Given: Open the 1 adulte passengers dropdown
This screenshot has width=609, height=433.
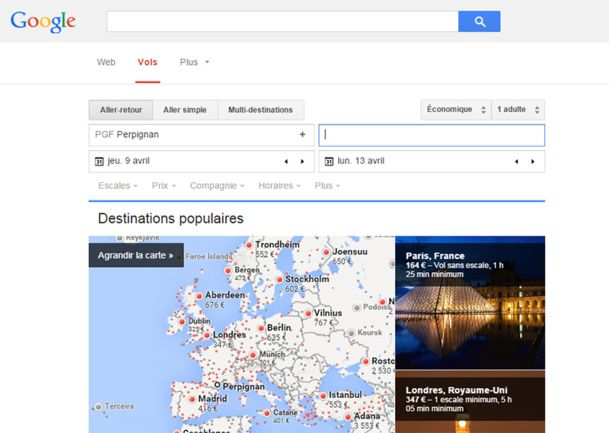Looking at the screenshot, I should click(518, 110).
